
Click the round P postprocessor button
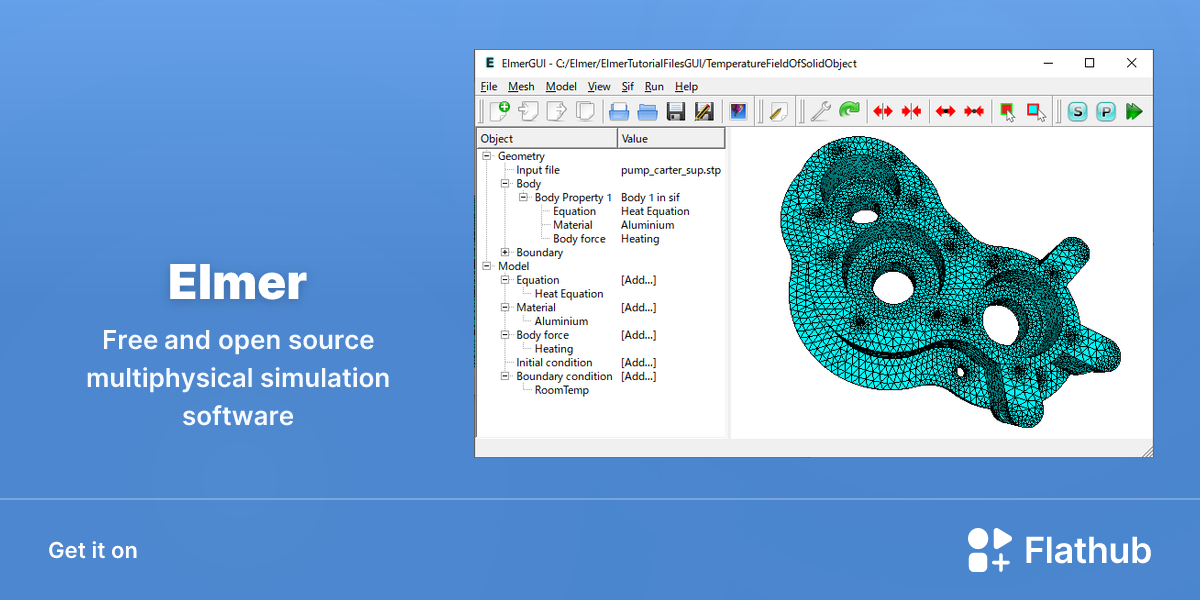click(1106, 111)
